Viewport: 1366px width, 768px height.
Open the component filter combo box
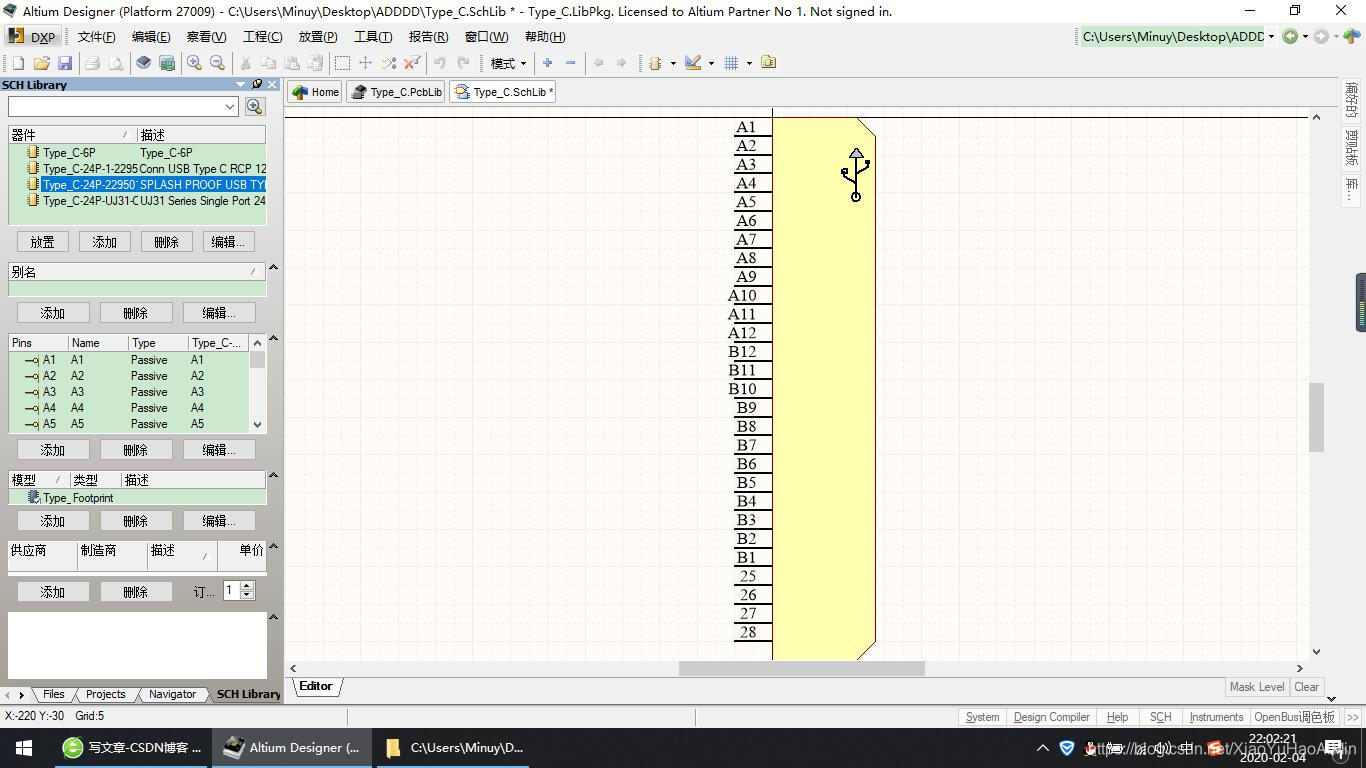coord(123,106)
